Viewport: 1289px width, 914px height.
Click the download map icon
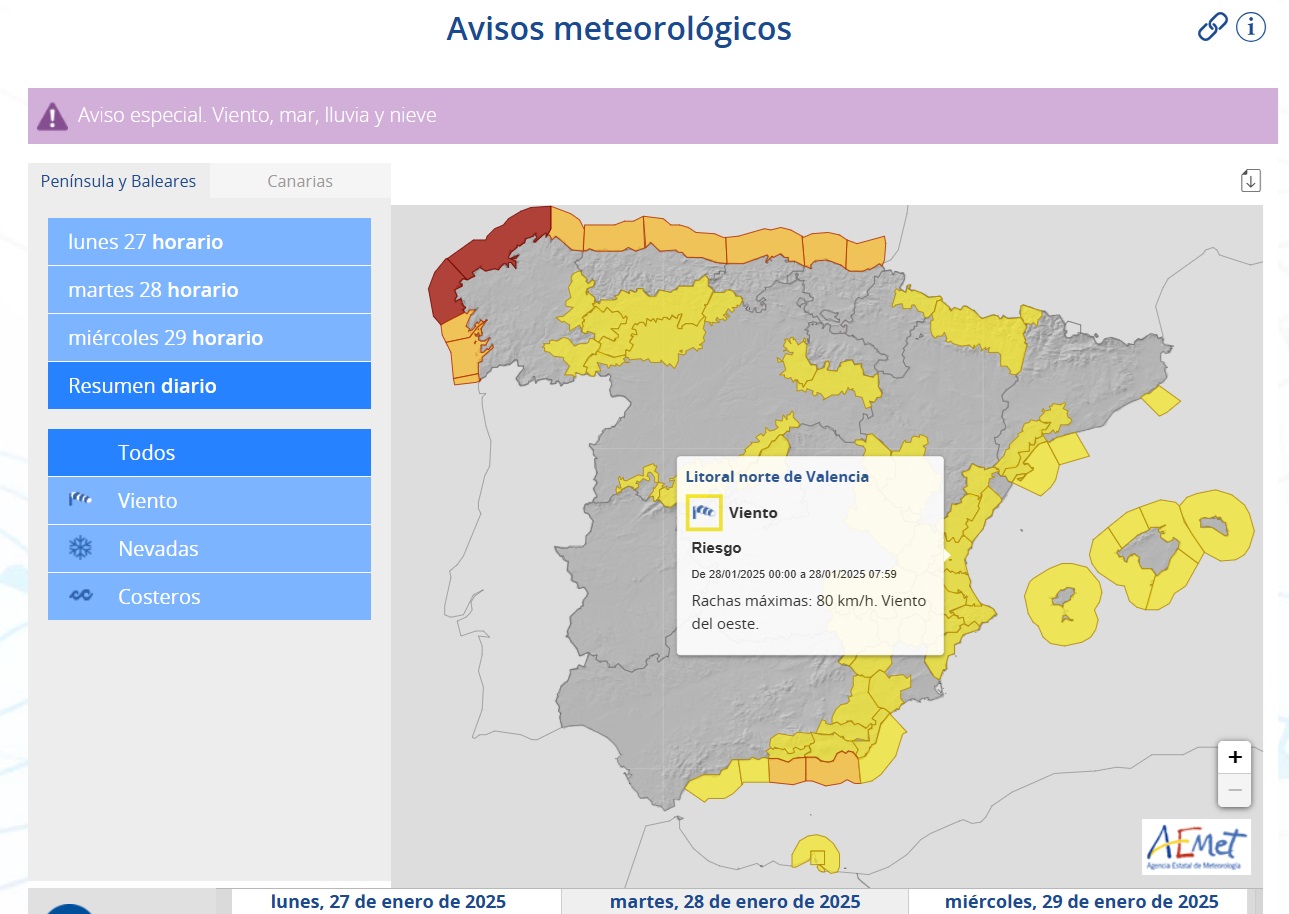(x=1250, y=180)
